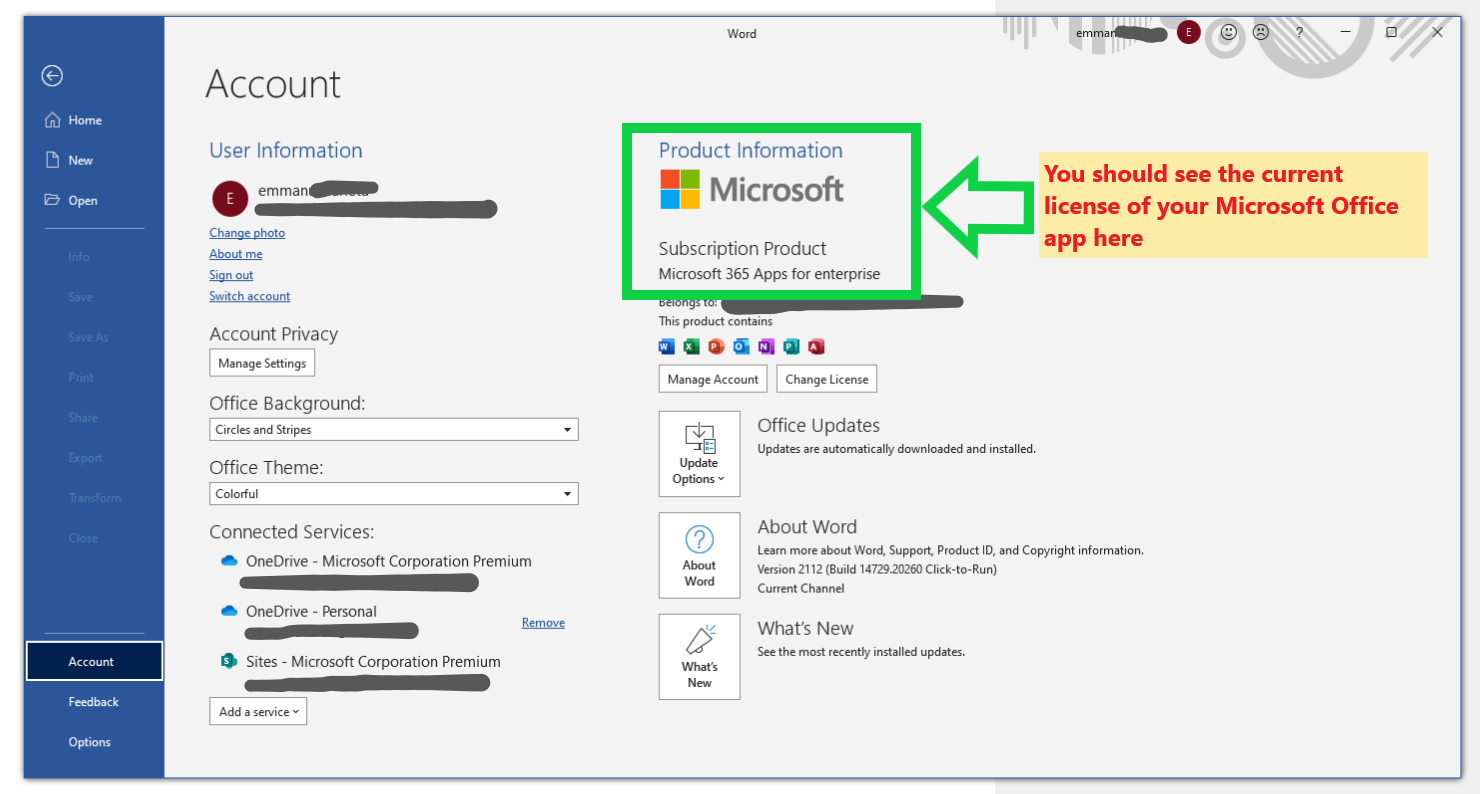Open the About me link

(236, 254)
